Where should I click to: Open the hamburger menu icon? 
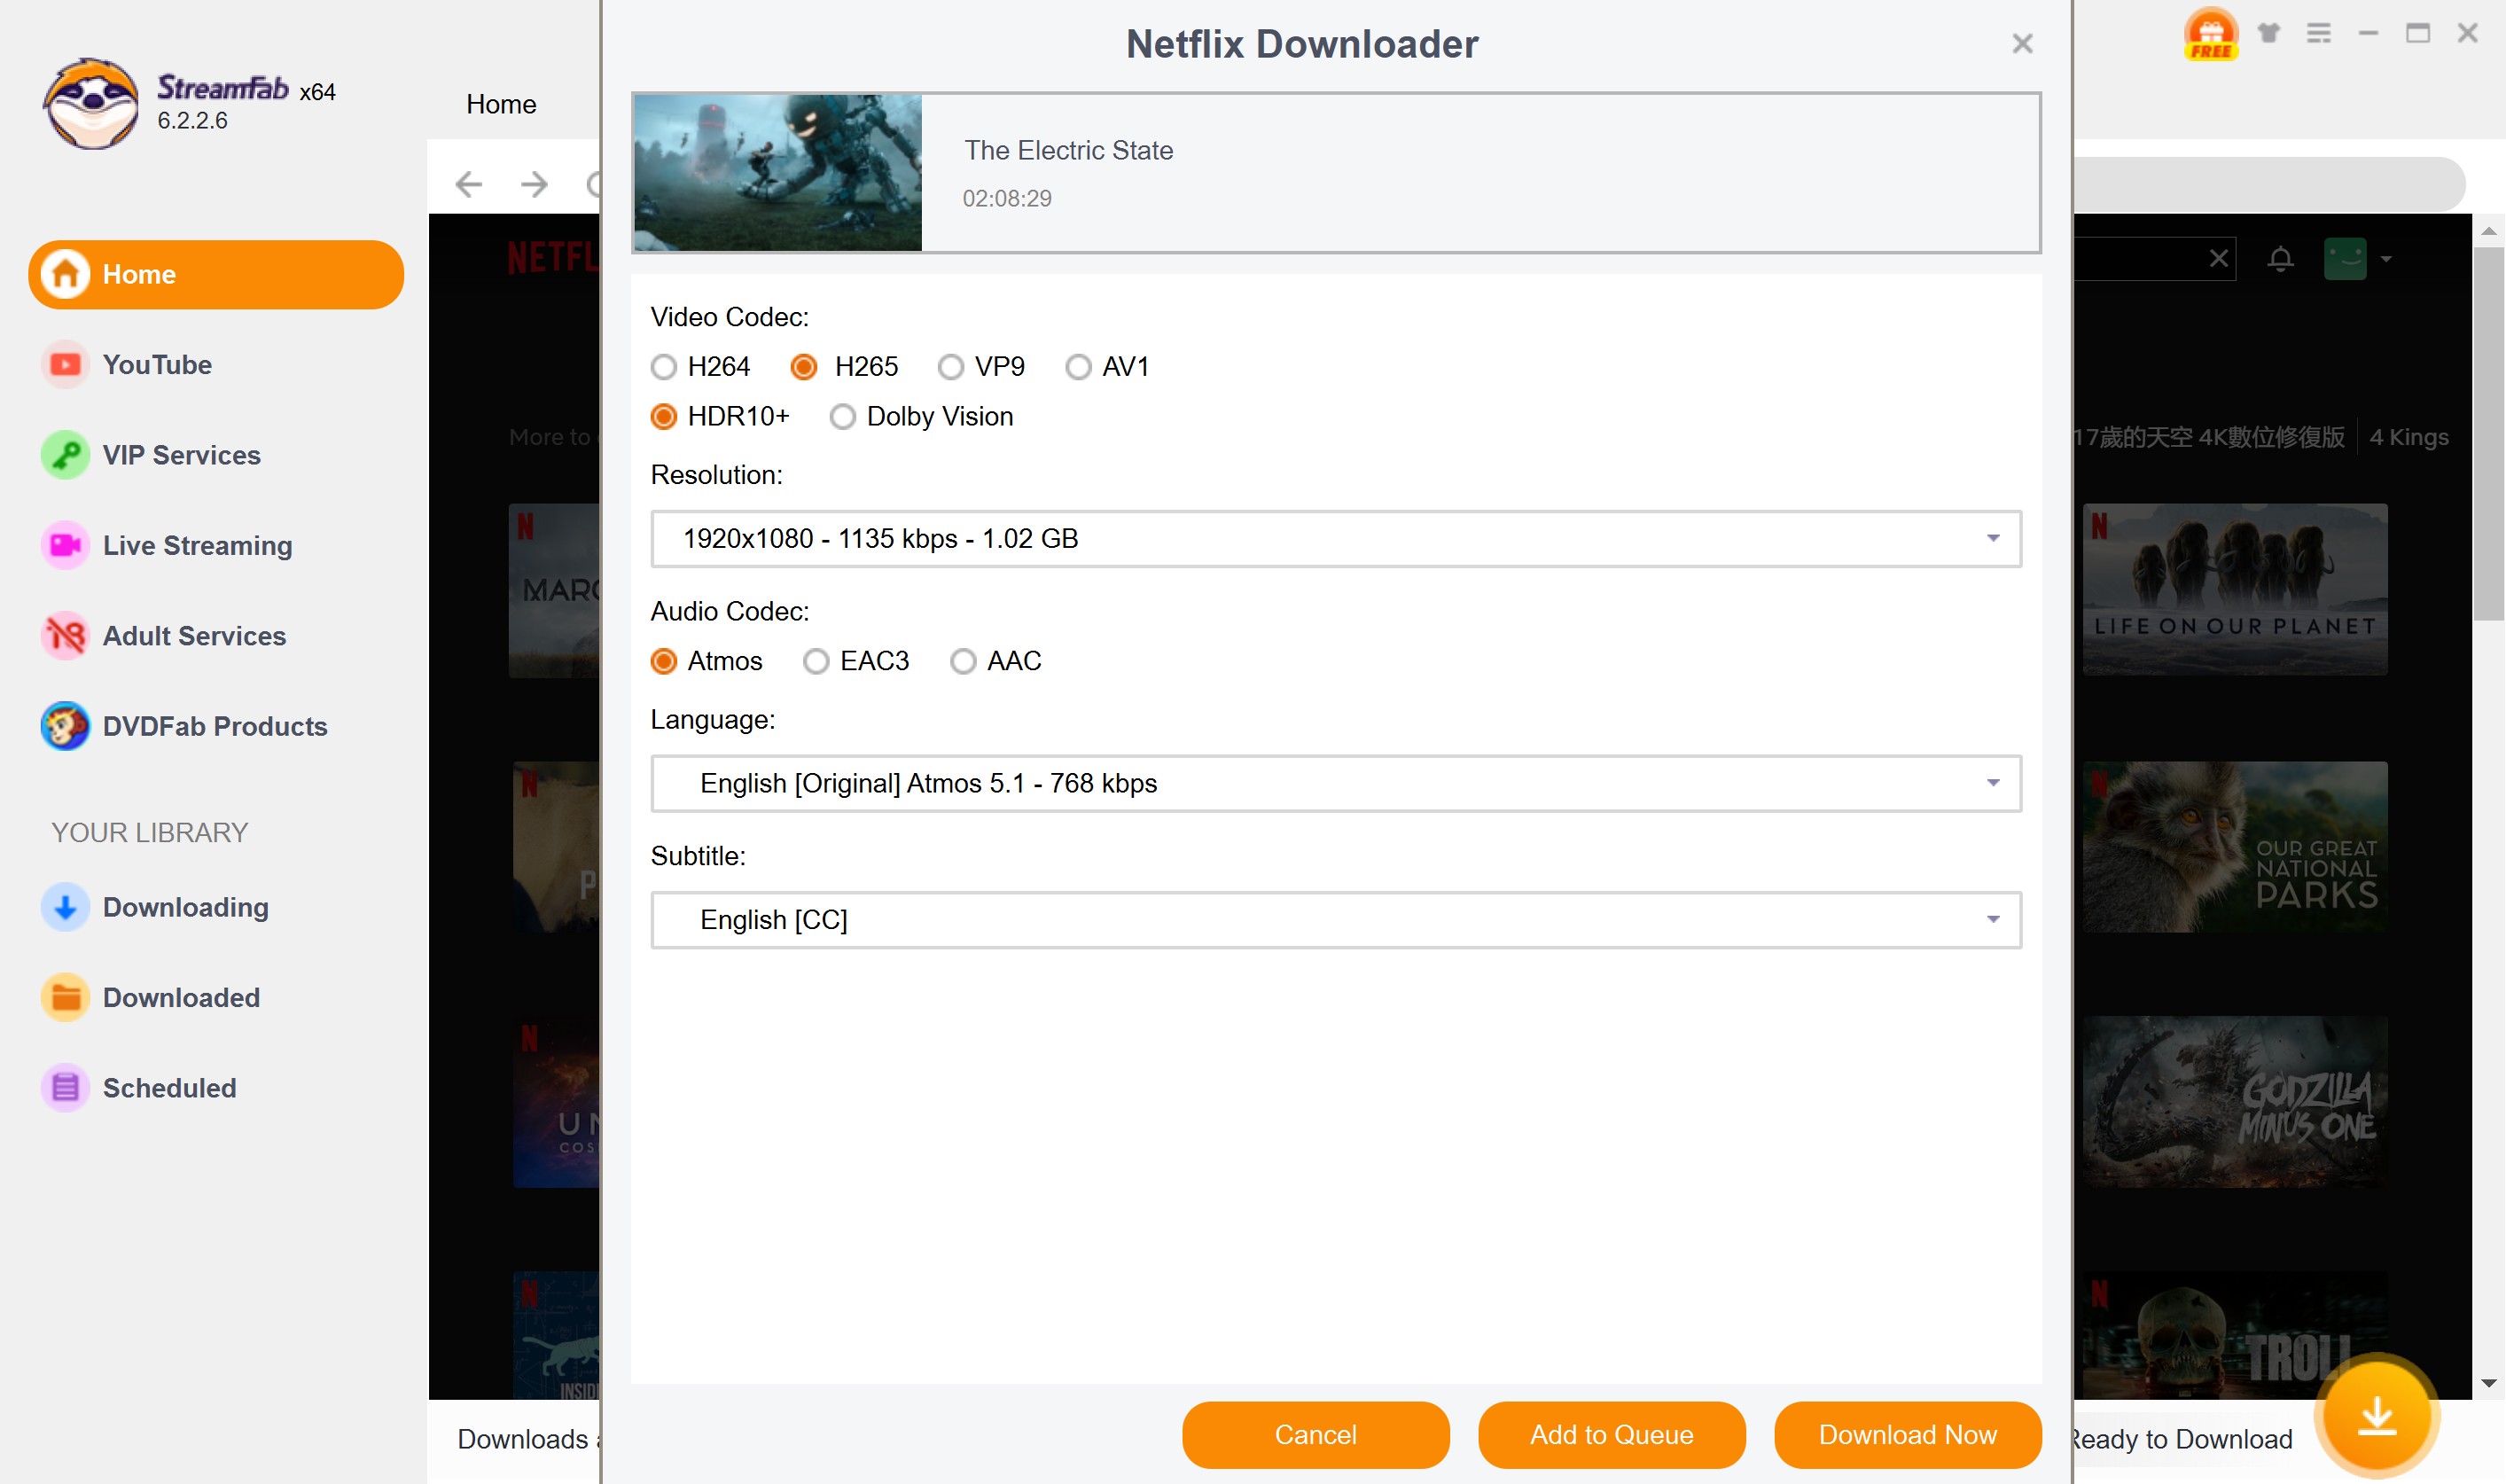[2318, 33]
